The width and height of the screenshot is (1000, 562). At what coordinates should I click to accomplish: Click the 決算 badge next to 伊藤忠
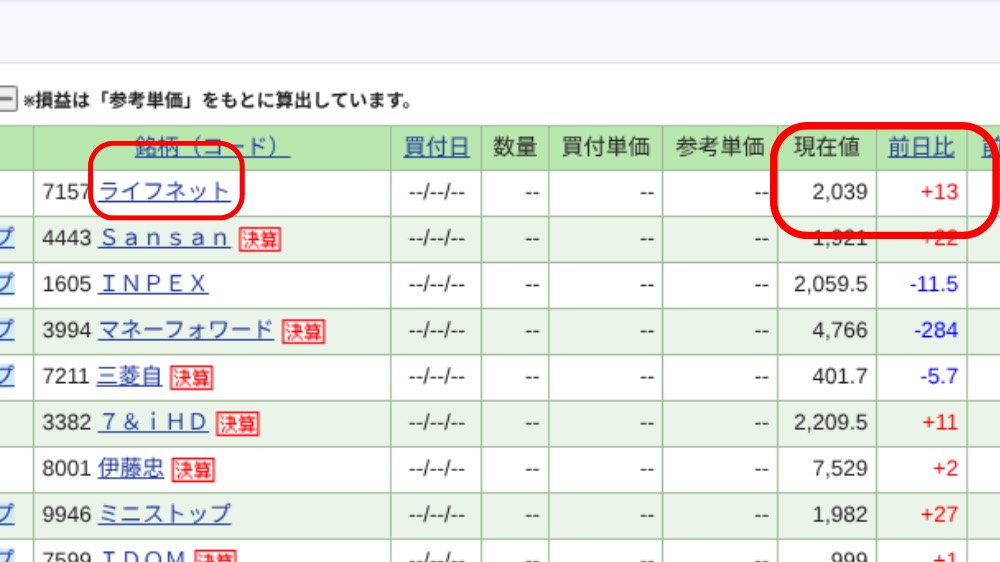click(193, 470)
